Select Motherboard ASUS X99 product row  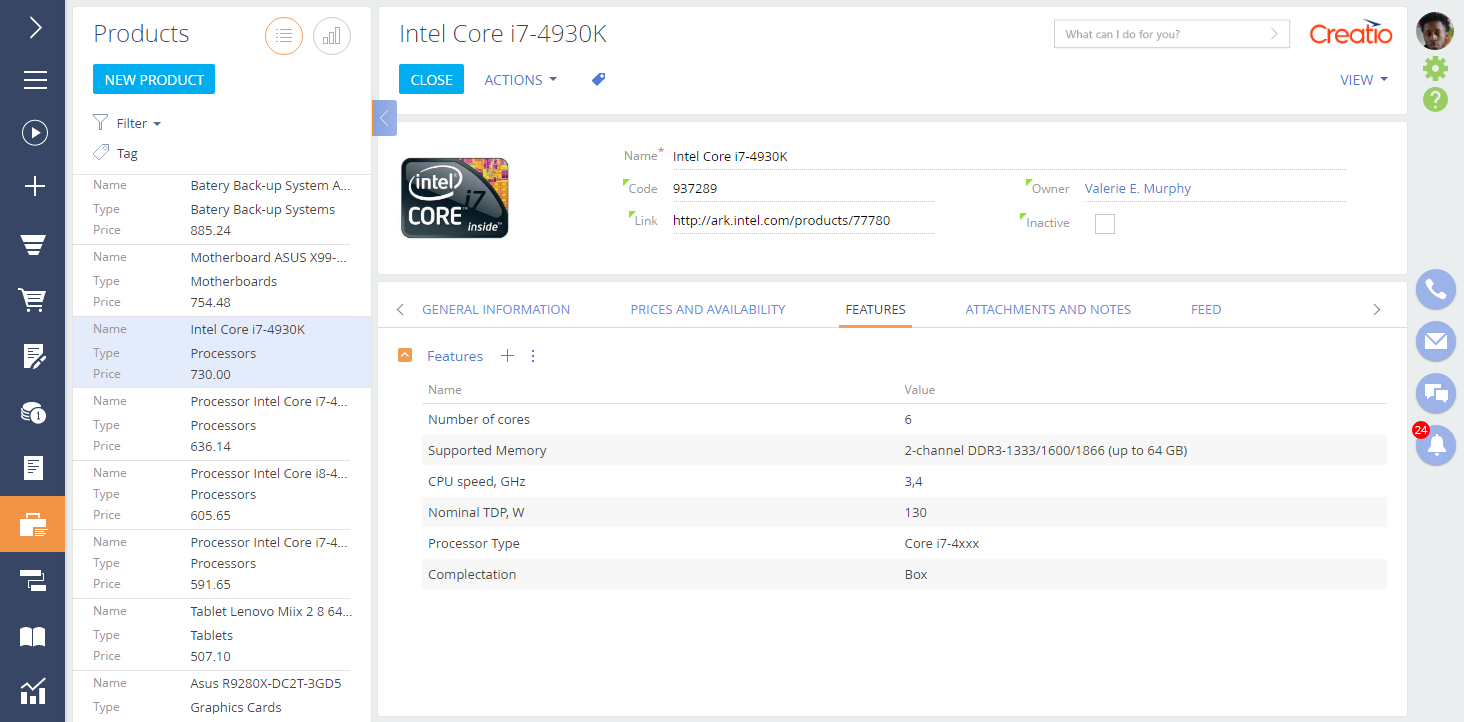click(x=221, y=280)
